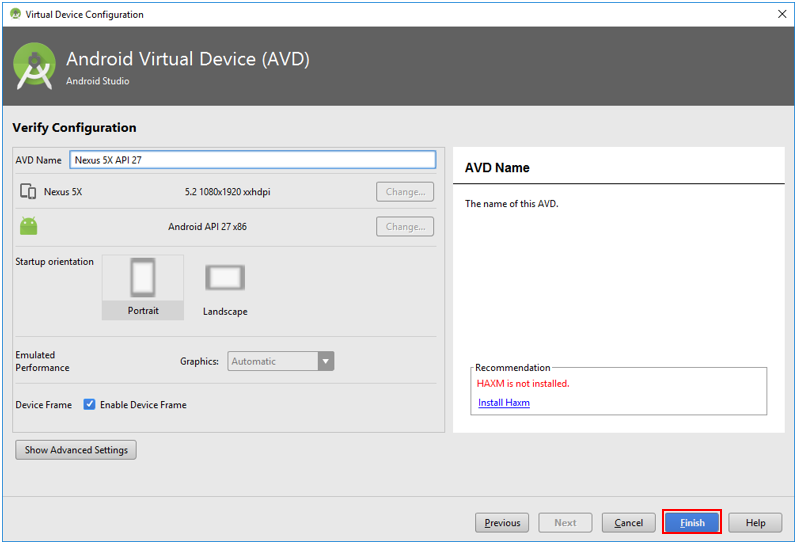Screen dimensions: 798x546
Task: Click the green Android system image icon
Action: (x=28, y=226)
